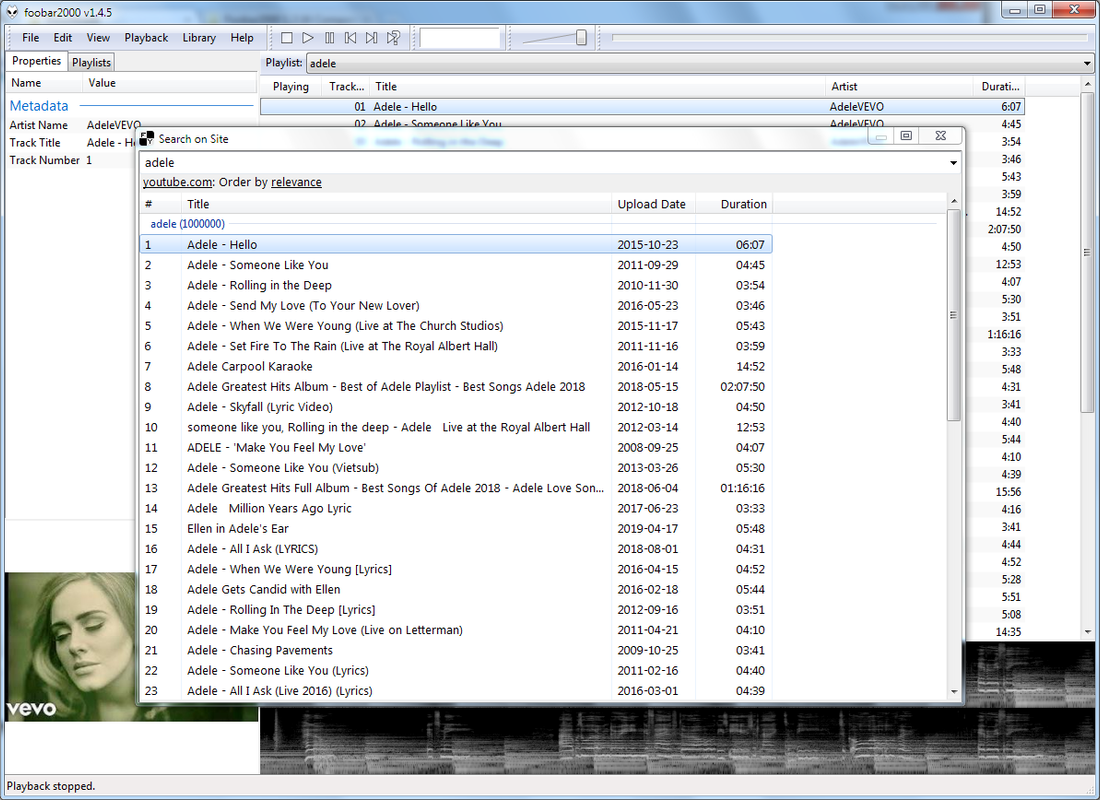Open the Edit menu
Screen dimensions: 1100x800
point(62,38)
